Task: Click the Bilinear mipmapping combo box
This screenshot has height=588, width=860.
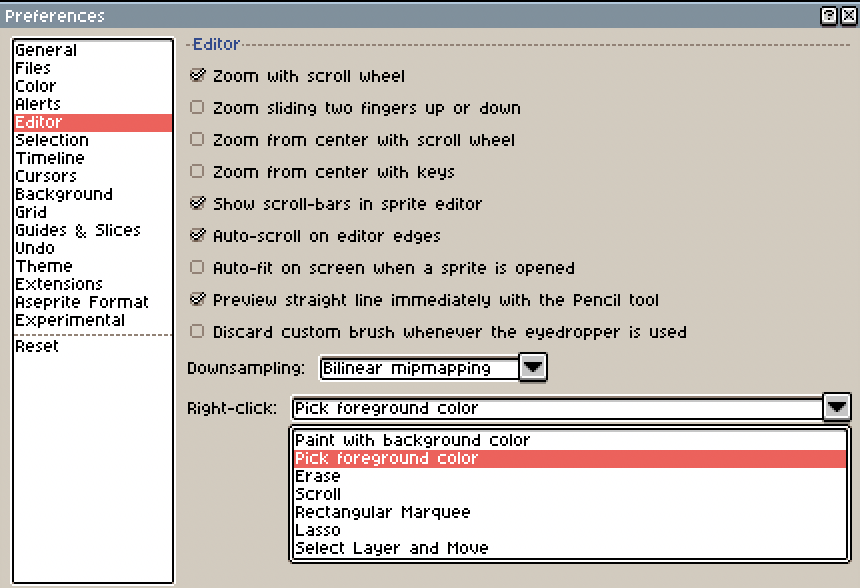Action: click(418, 368)
